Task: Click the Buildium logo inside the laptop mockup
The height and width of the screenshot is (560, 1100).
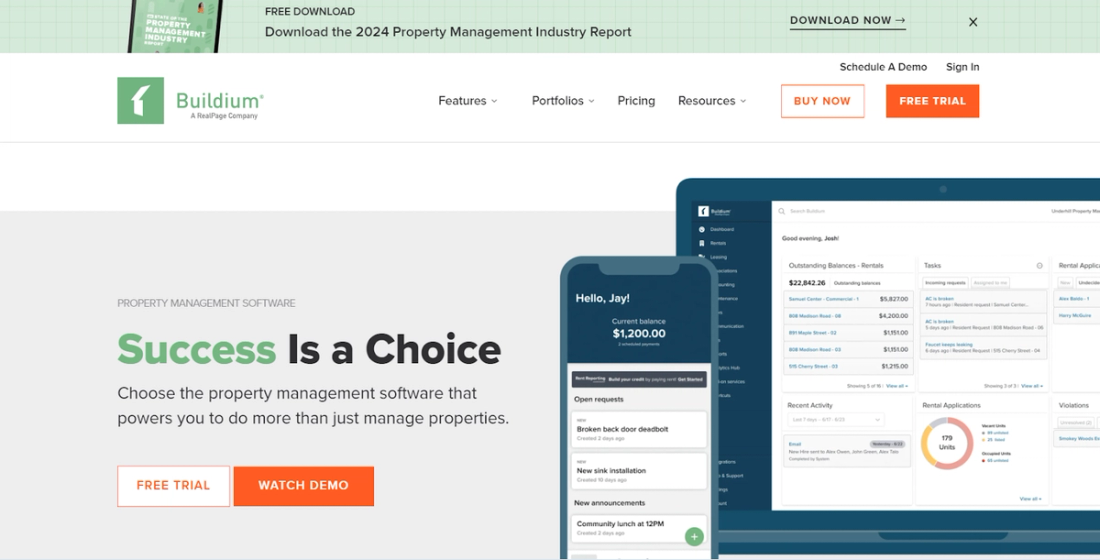Action: [x=714, y=211]
